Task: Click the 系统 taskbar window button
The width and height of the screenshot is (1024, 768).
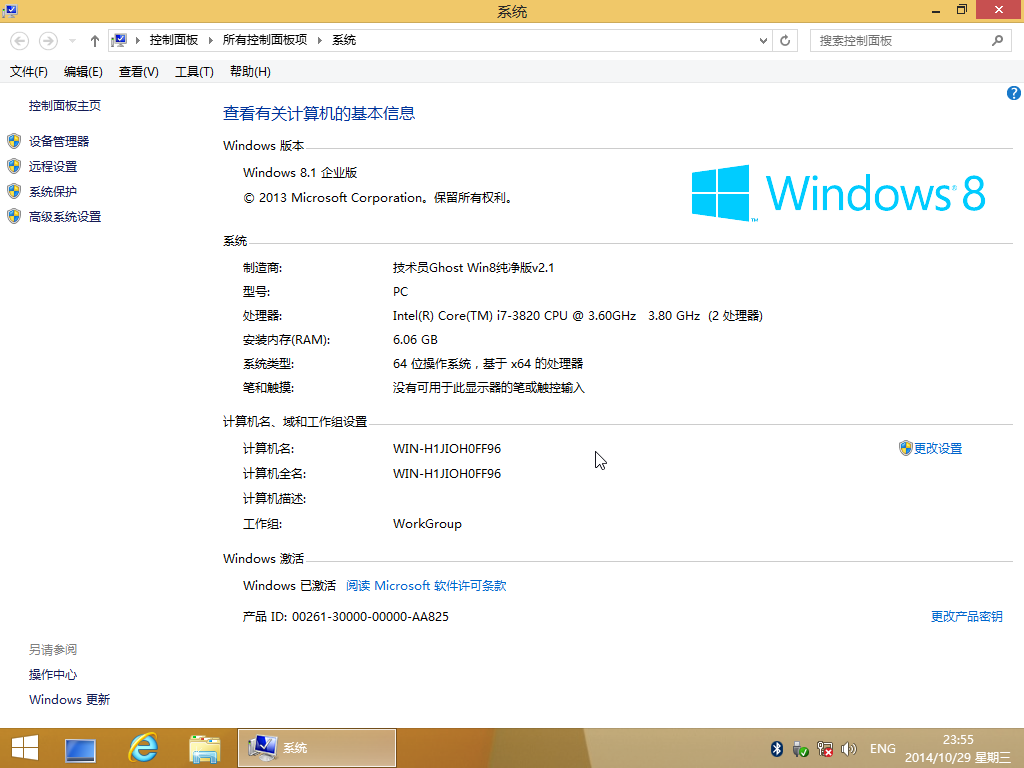Action: (x=317, y=748)
